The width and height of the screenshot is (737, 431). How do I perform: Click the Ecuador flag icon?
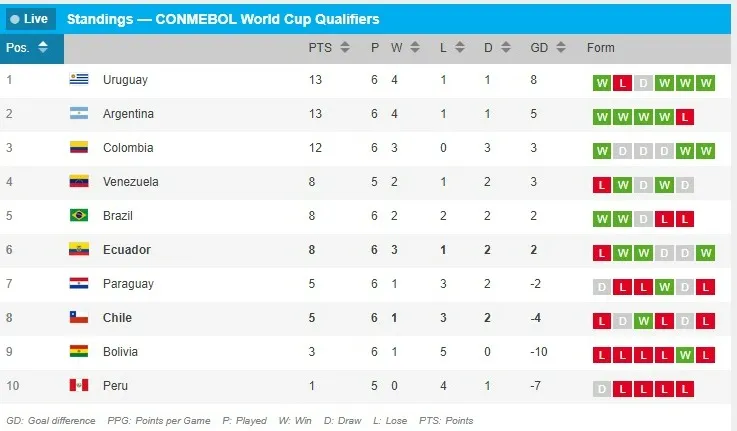tap(79, 250)
